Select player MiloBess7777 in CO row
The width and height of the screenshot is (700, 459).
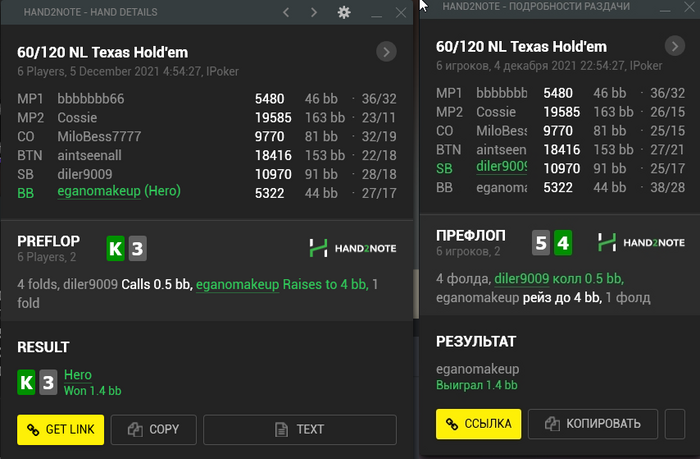click(x=99, y=136)
